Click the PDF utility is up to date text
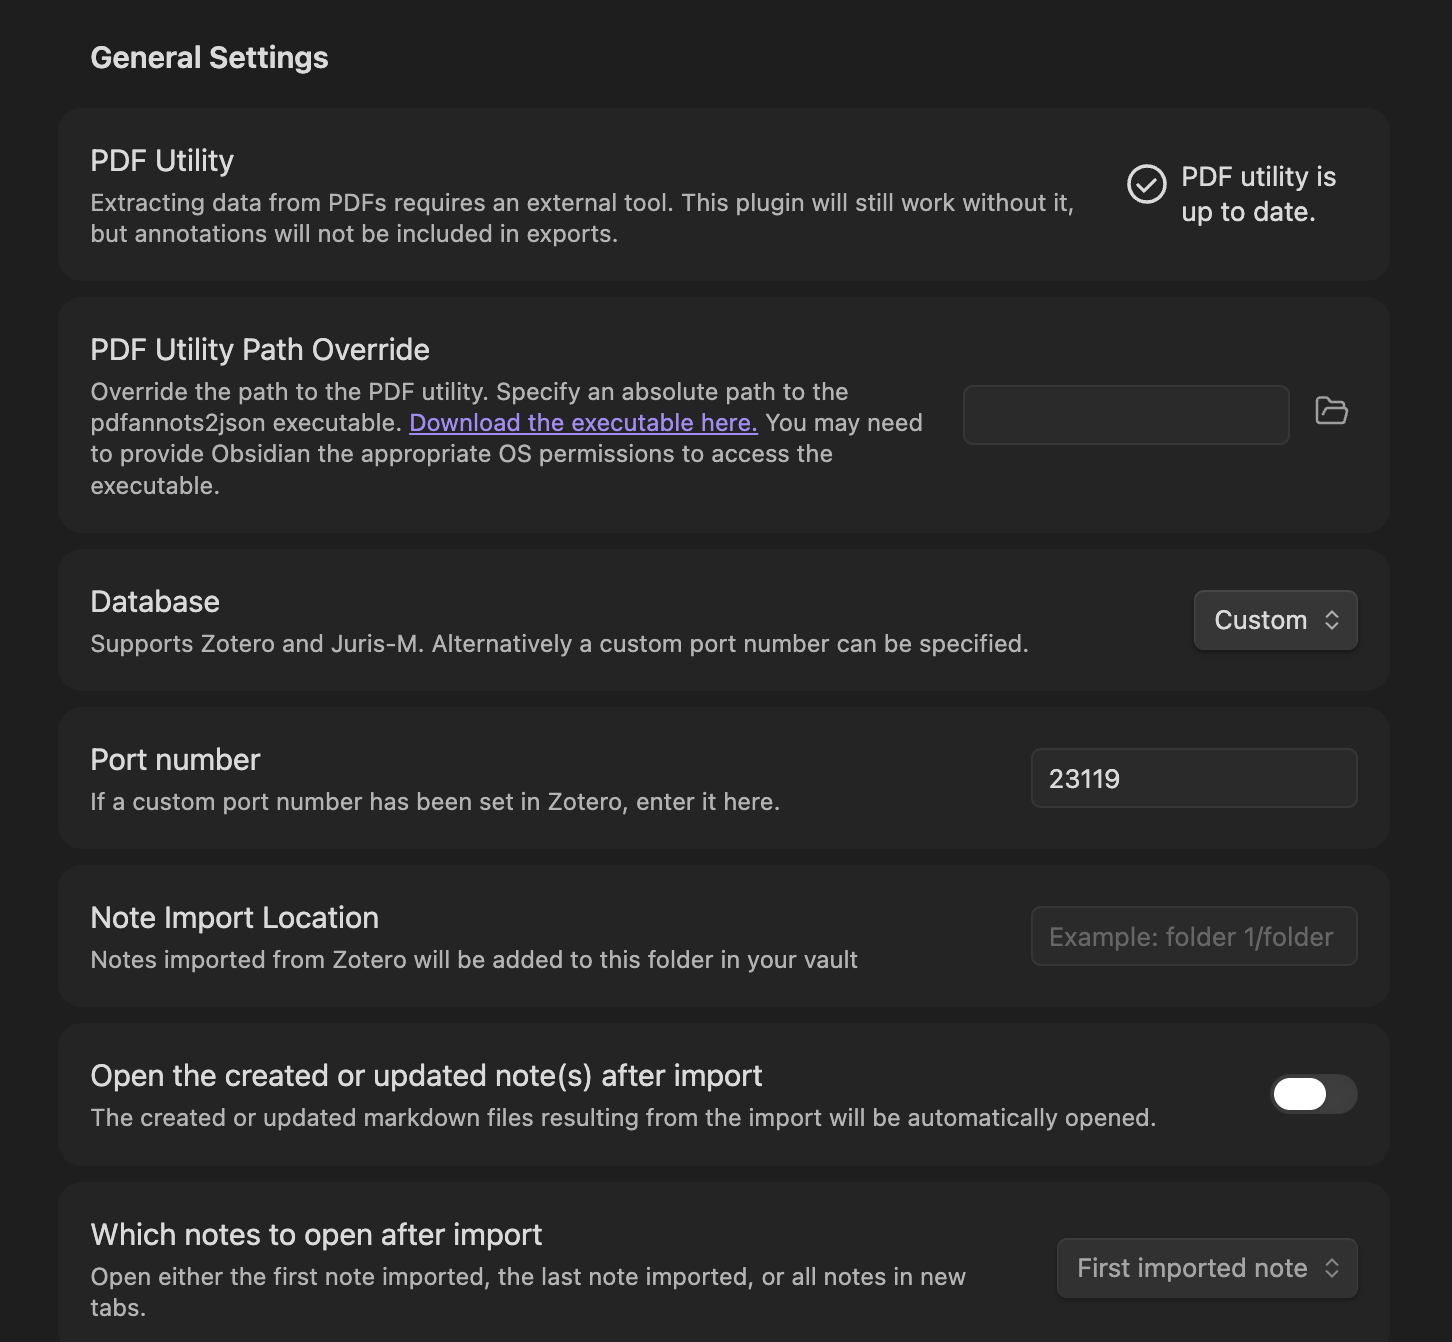This screenshot has width=1452, height=1342. [1257, 194]
